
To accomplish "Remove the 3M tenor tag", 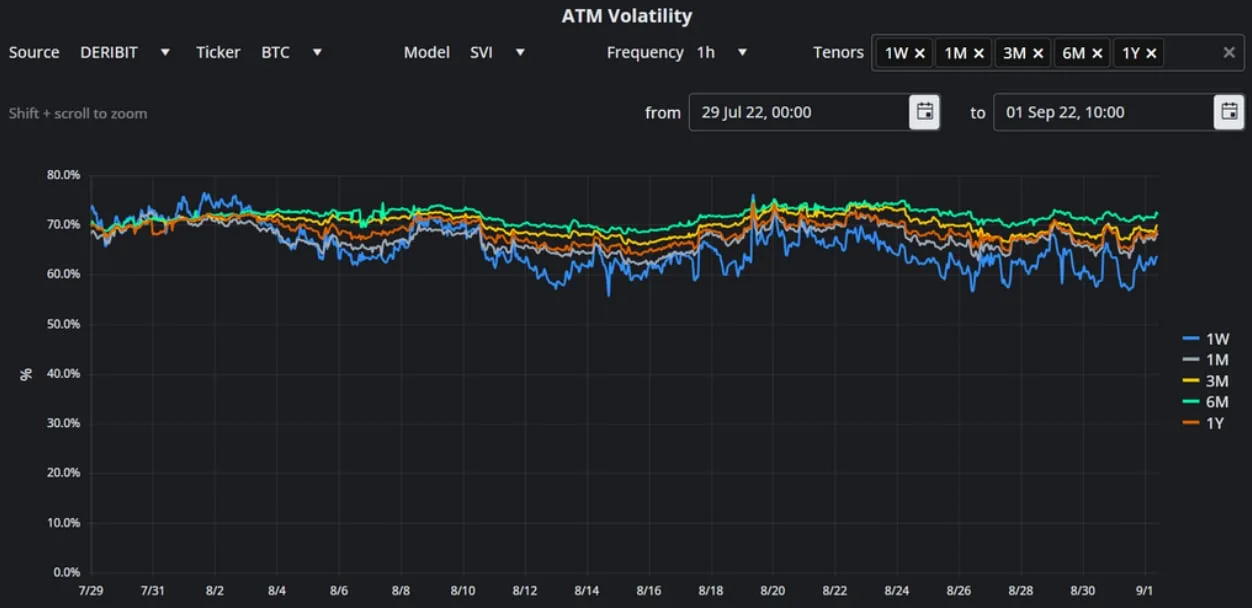I will click(x=1038, y=53).
